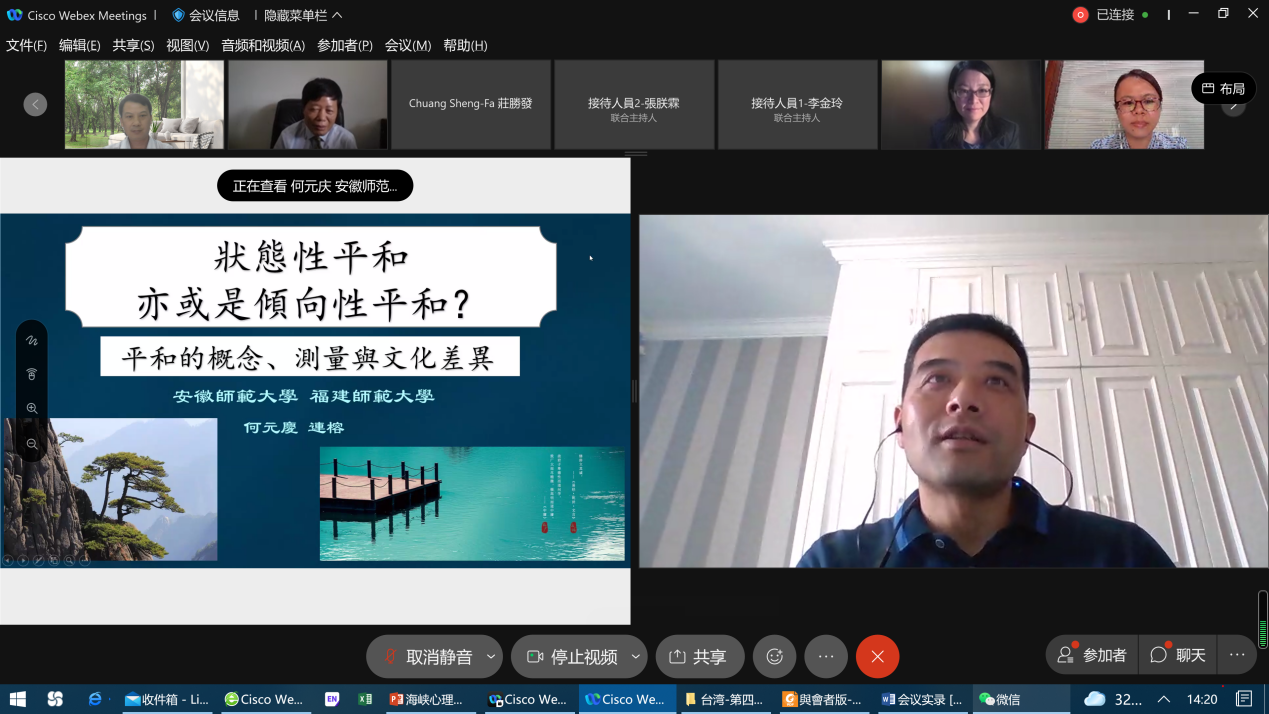Open more options in meeting controls
The image size is (1269, 714).
(x=826, y=657)
